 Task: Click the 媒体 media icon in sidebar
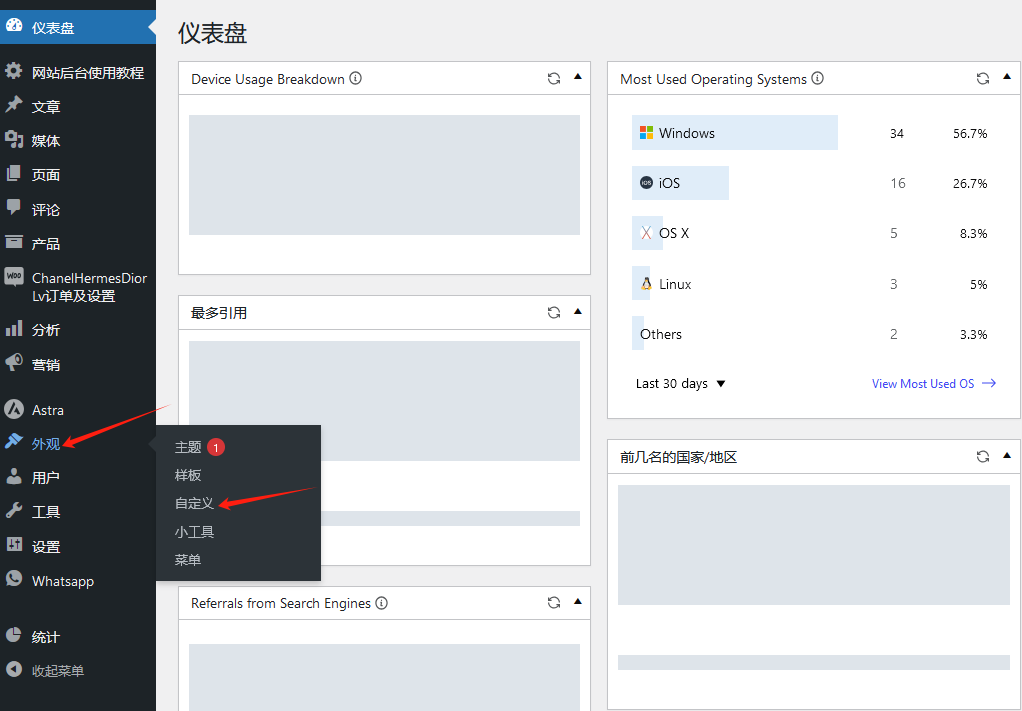coord(14,140)
